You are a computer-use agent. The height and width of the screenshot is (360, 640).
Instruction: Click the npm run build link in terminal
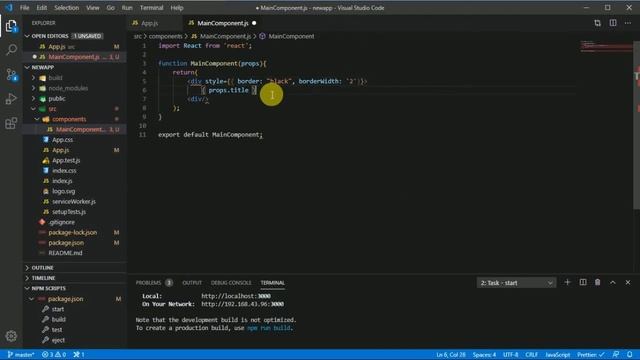click(269, 328)
